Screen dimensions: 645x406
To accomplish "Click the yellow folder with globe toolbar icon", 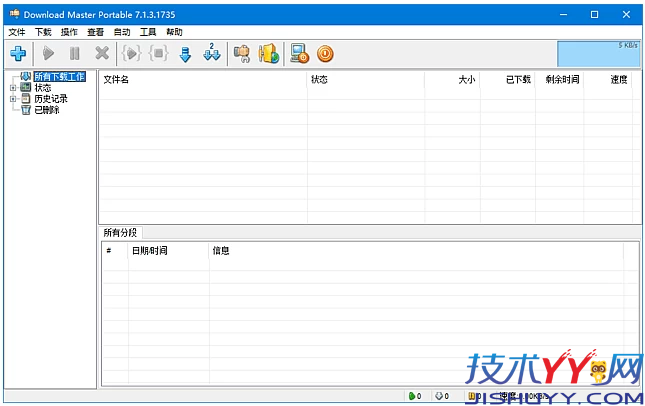I will point(269,53).
